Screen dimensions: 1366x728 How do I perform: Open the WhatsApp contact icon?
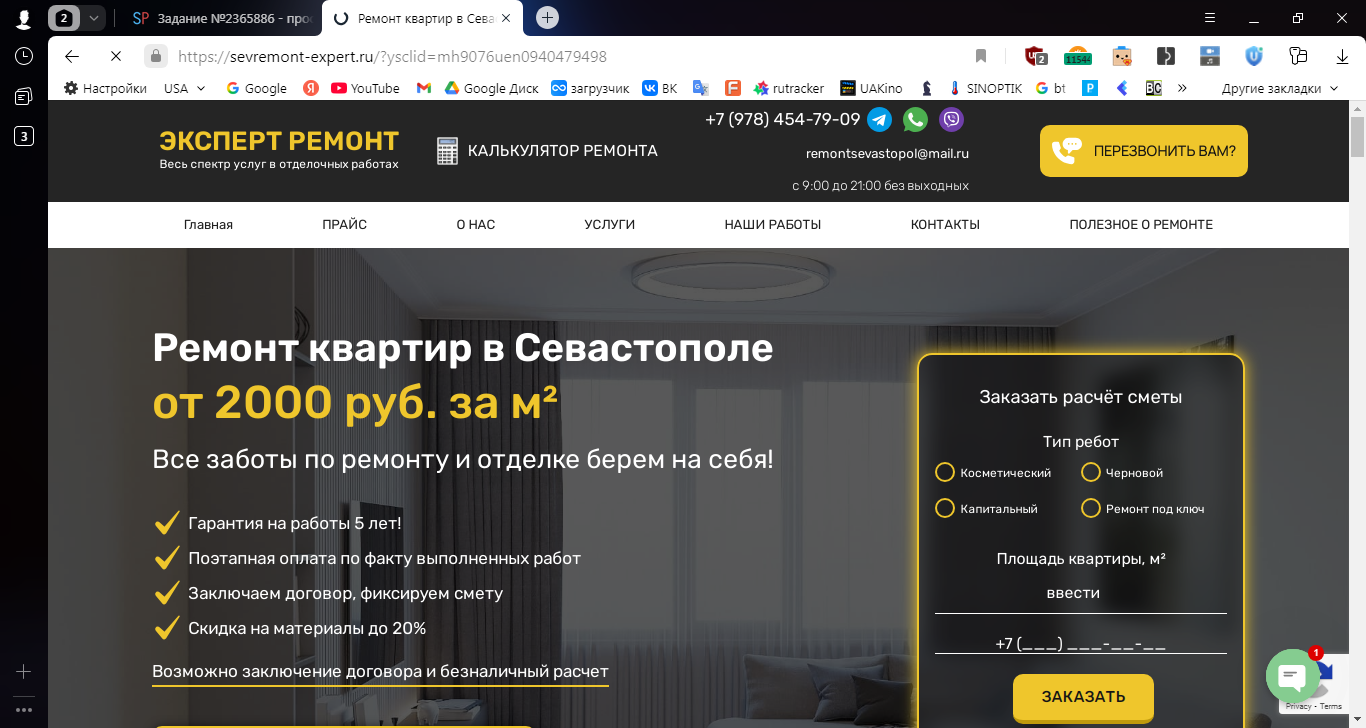(x=915, y=120)
